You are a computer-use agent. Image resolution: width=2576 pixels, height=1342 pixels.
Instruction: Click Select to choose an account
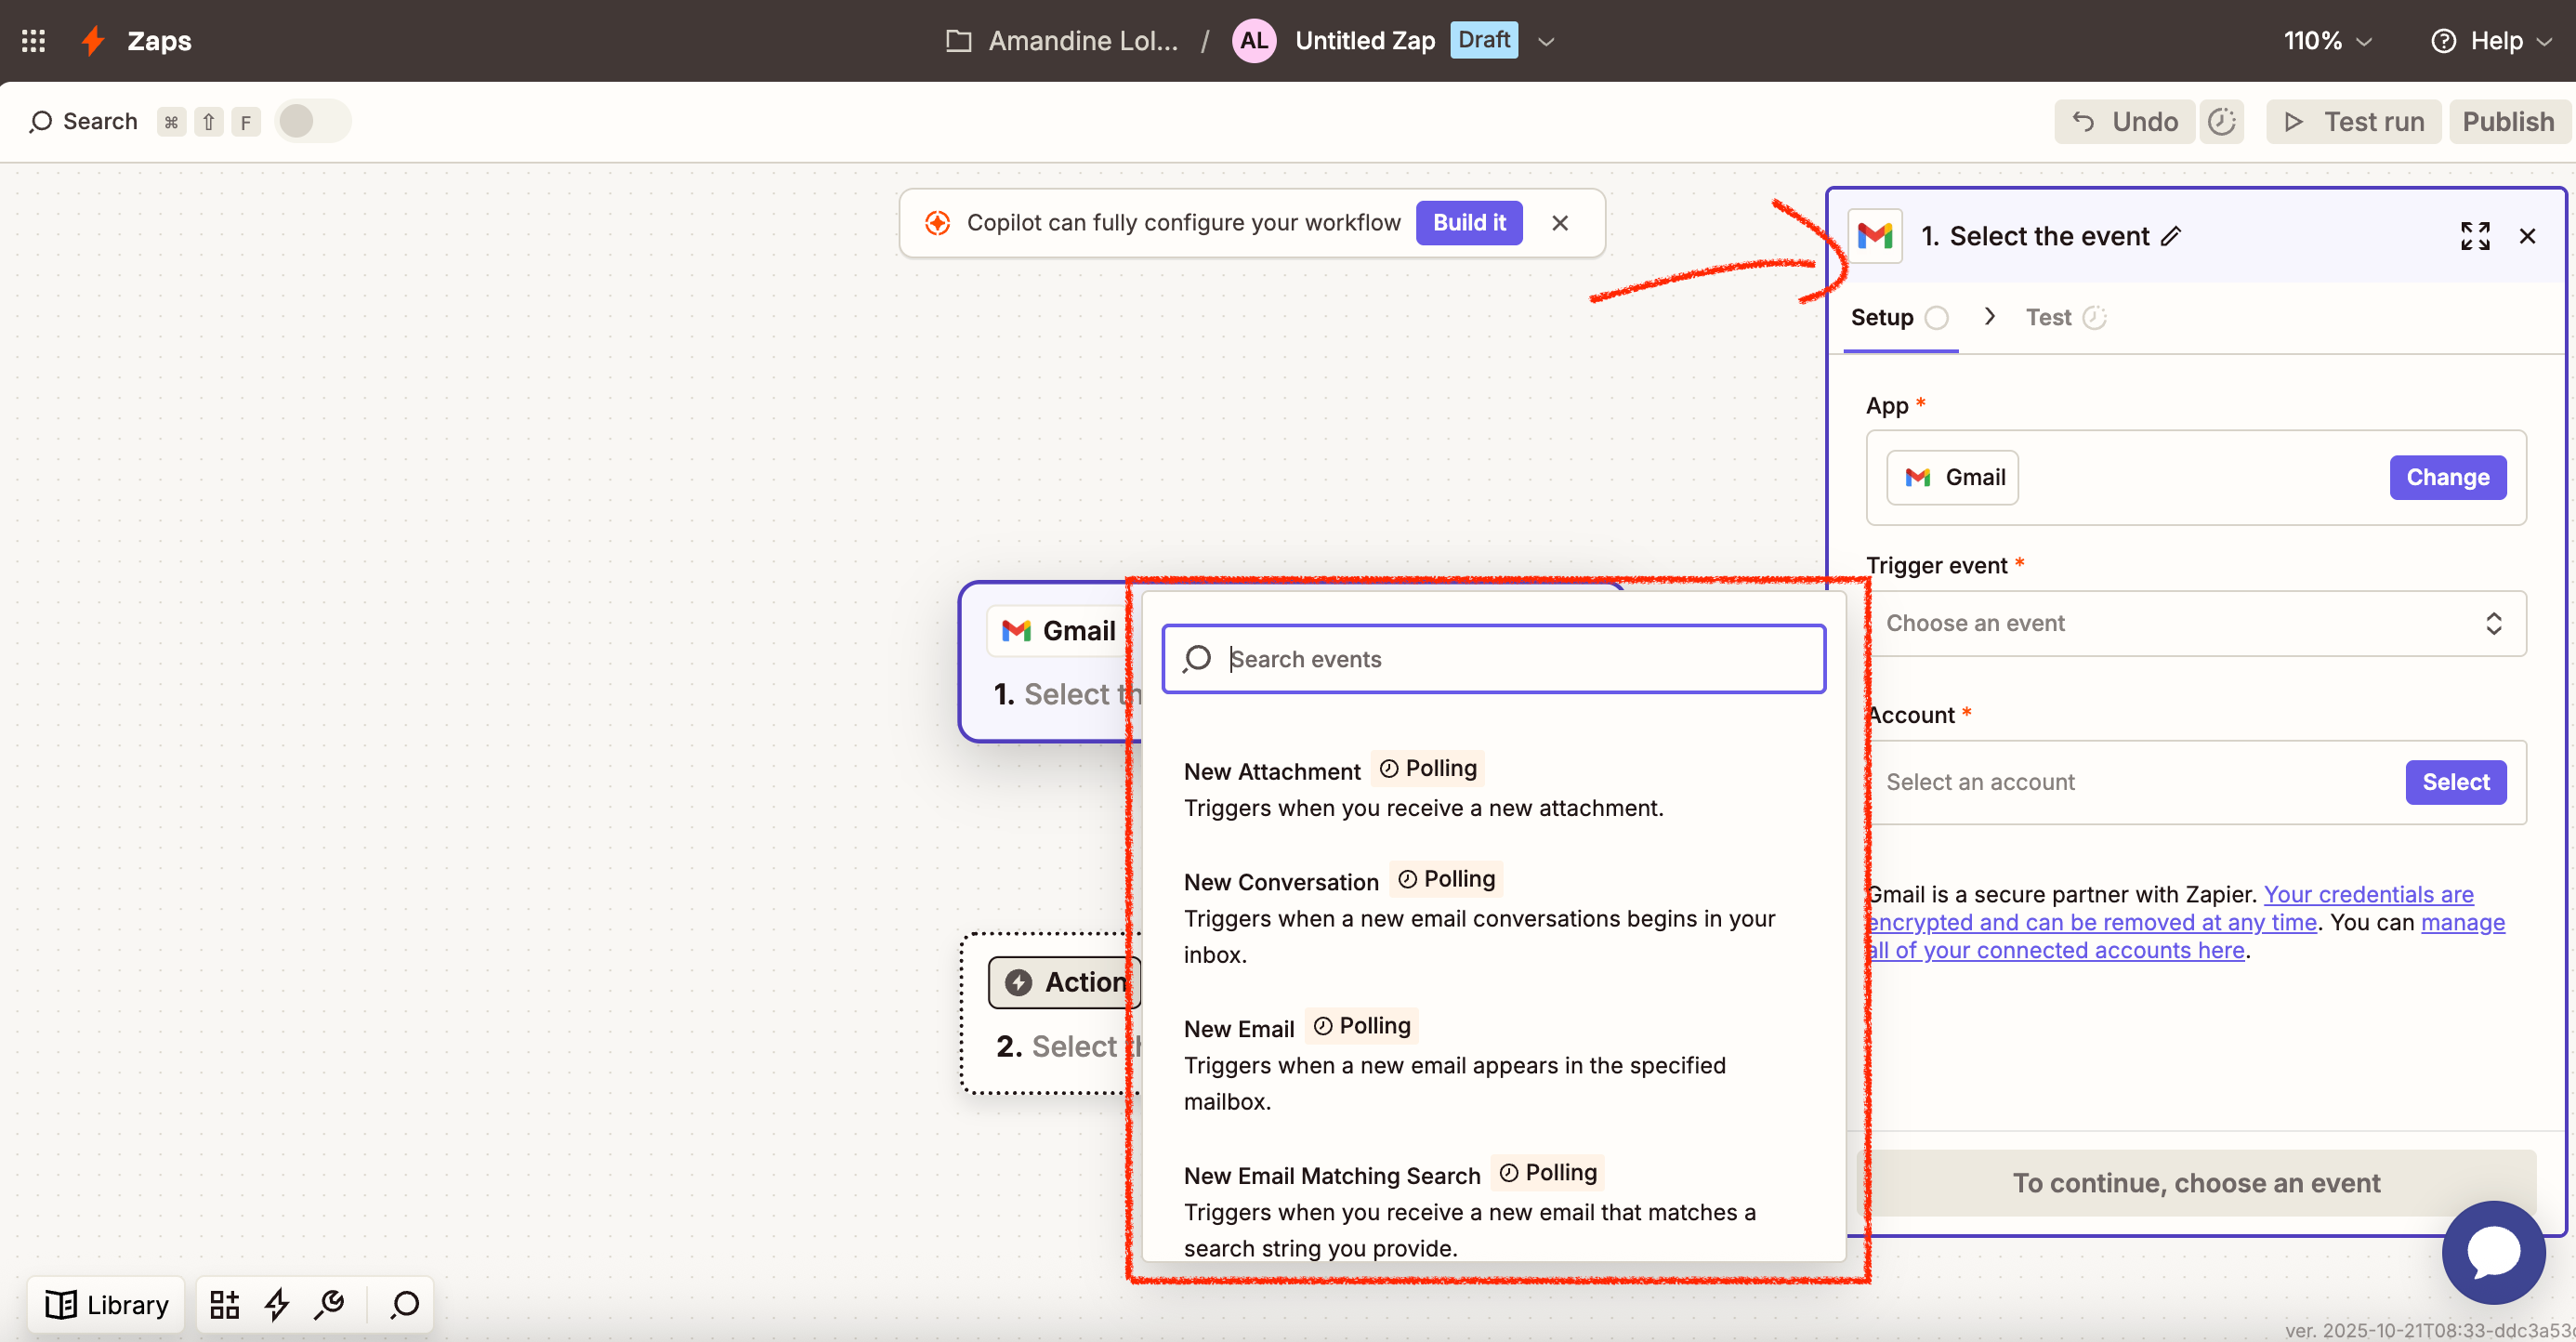pos(2455,782)
